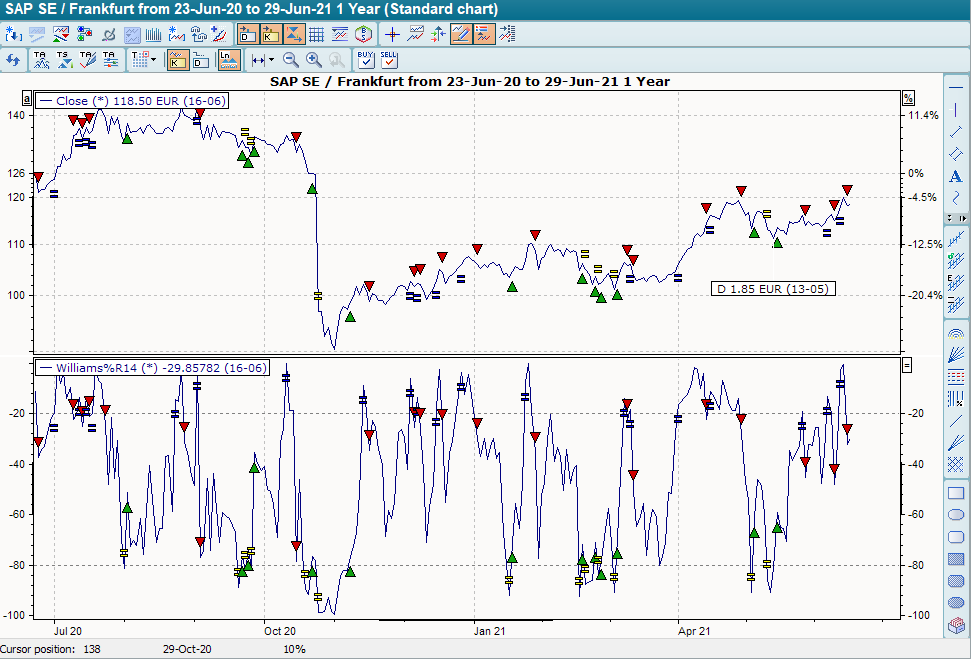Open the TA grid dropdown arrow

click(152, 60)
